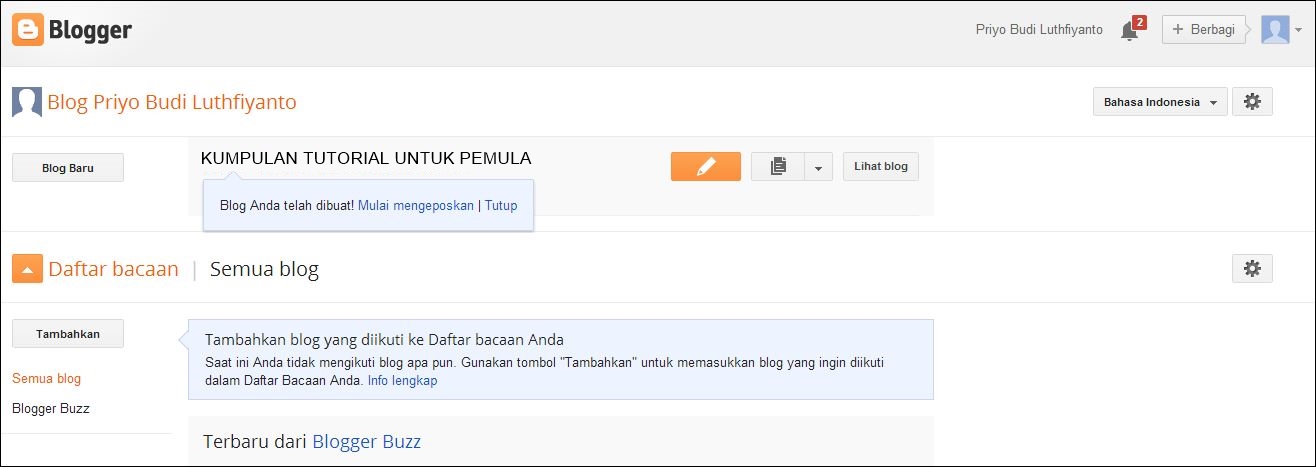
Task: Expand the account dropdown arrow
Action: tap(1298, 30)
